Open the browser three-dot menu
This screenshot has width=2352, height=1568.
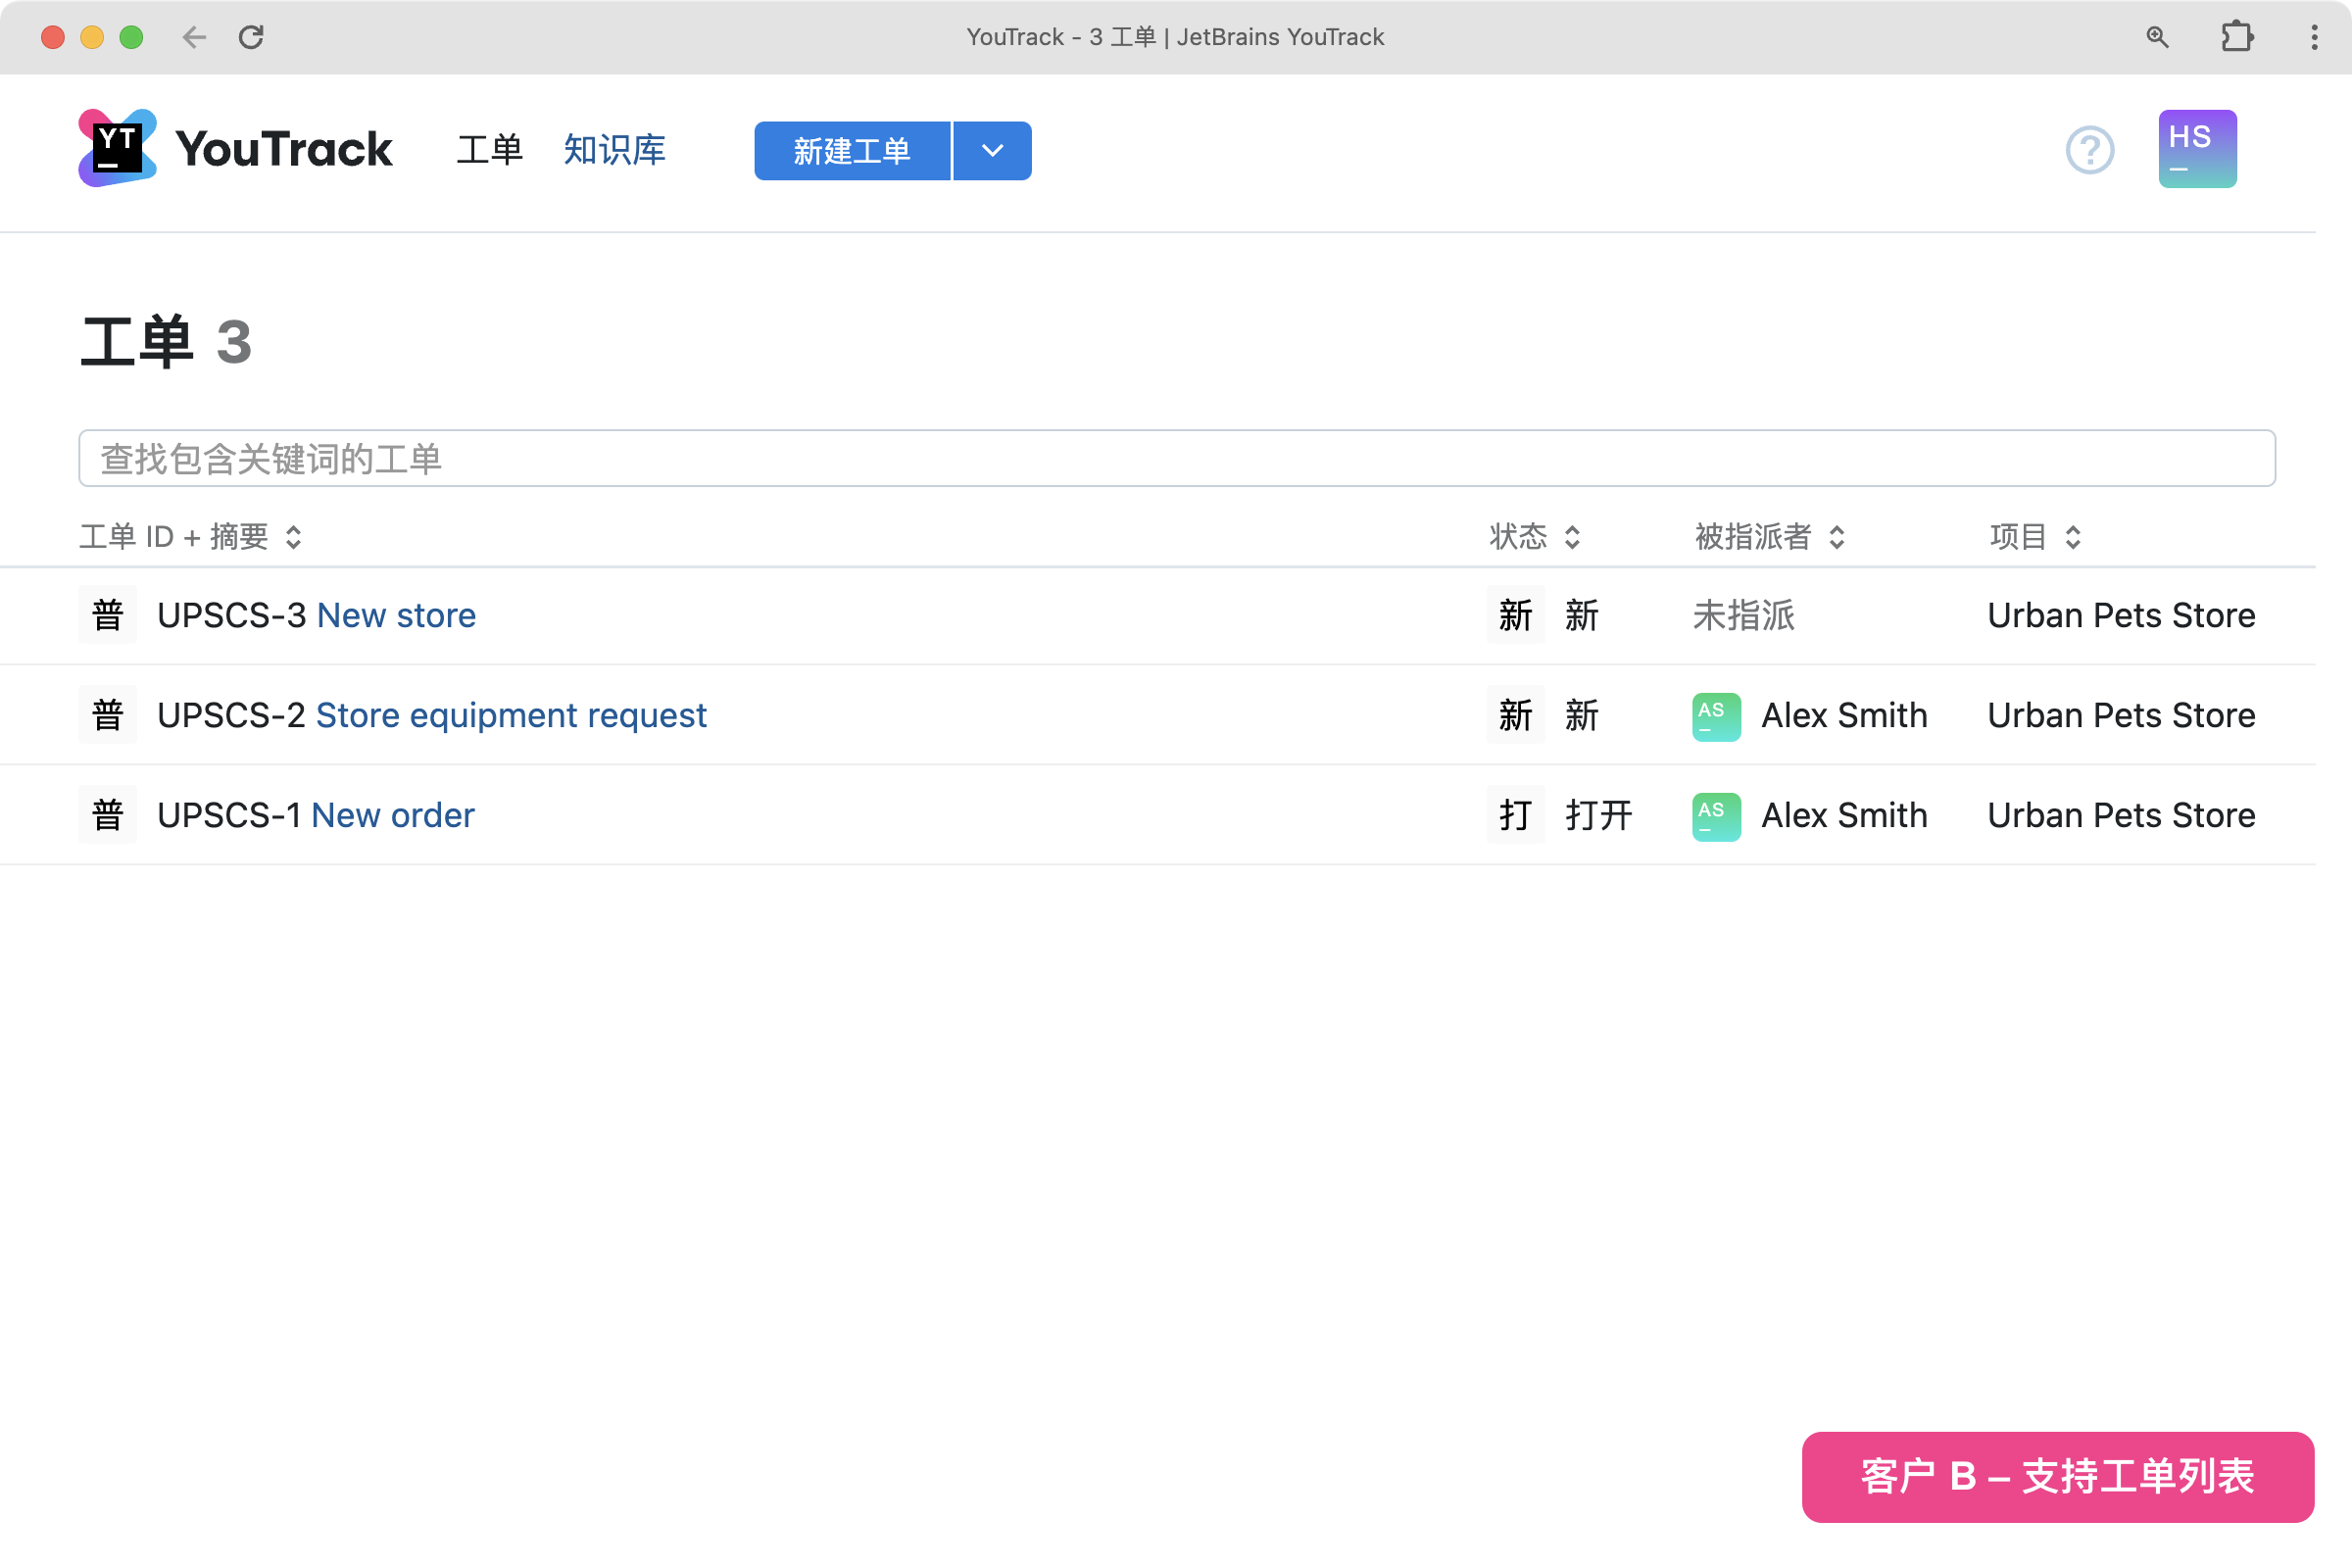[2314, 37]
